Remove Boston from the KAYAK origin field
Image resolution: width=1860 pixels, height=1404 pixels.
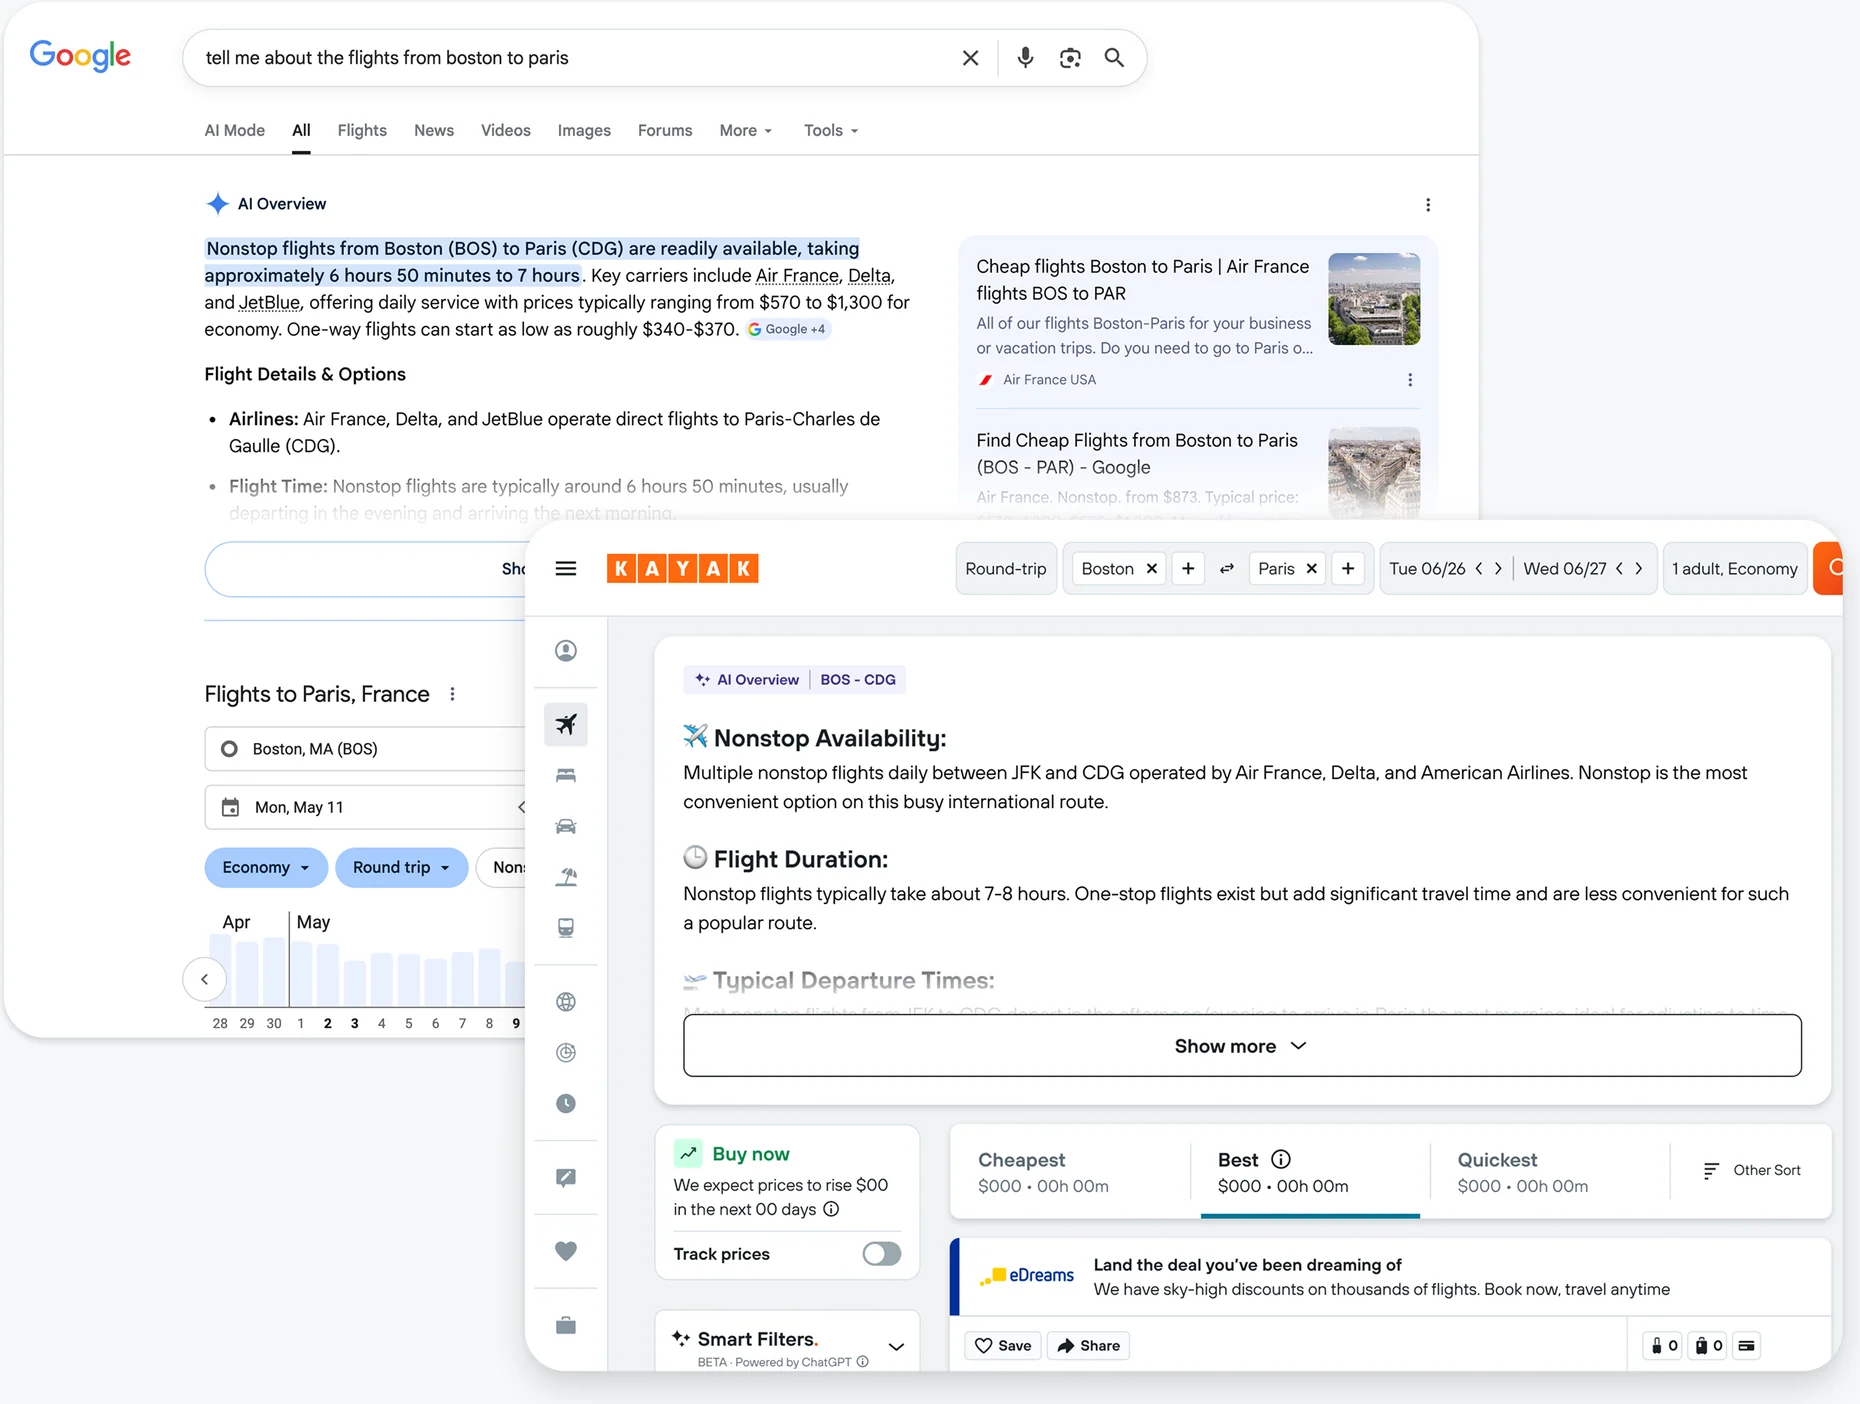point(1152,569)
